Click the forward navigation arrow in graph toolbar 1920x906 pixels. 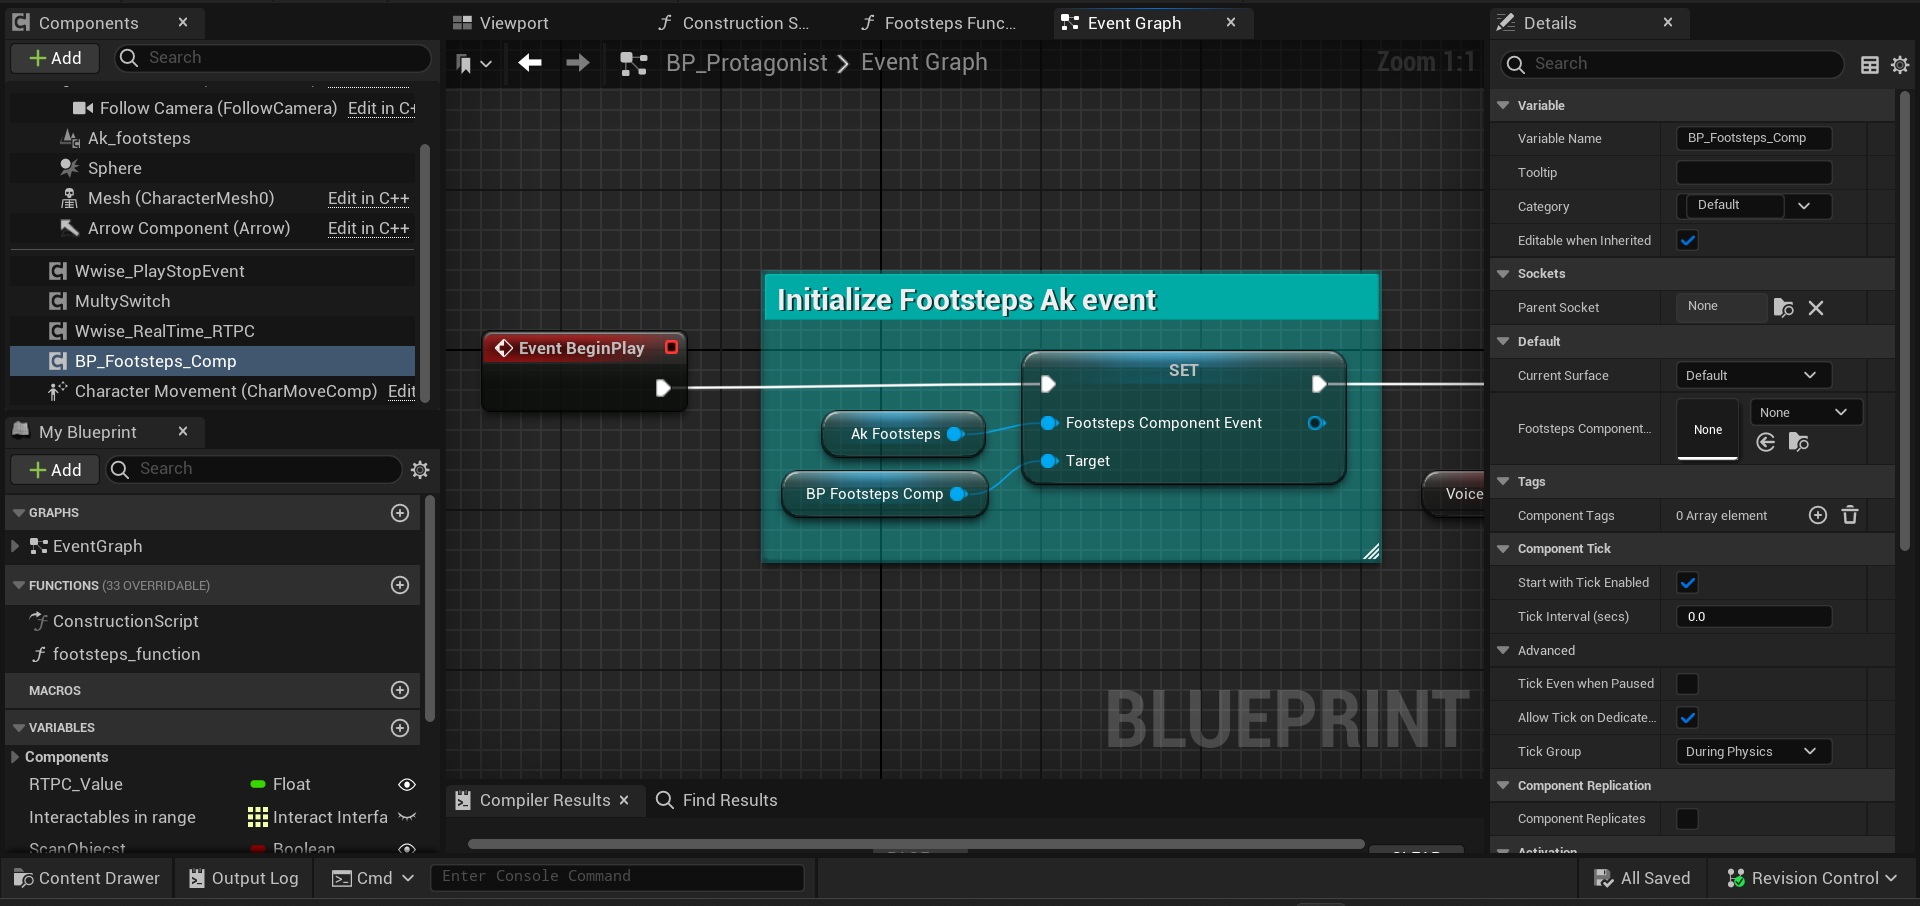(578, 63)
